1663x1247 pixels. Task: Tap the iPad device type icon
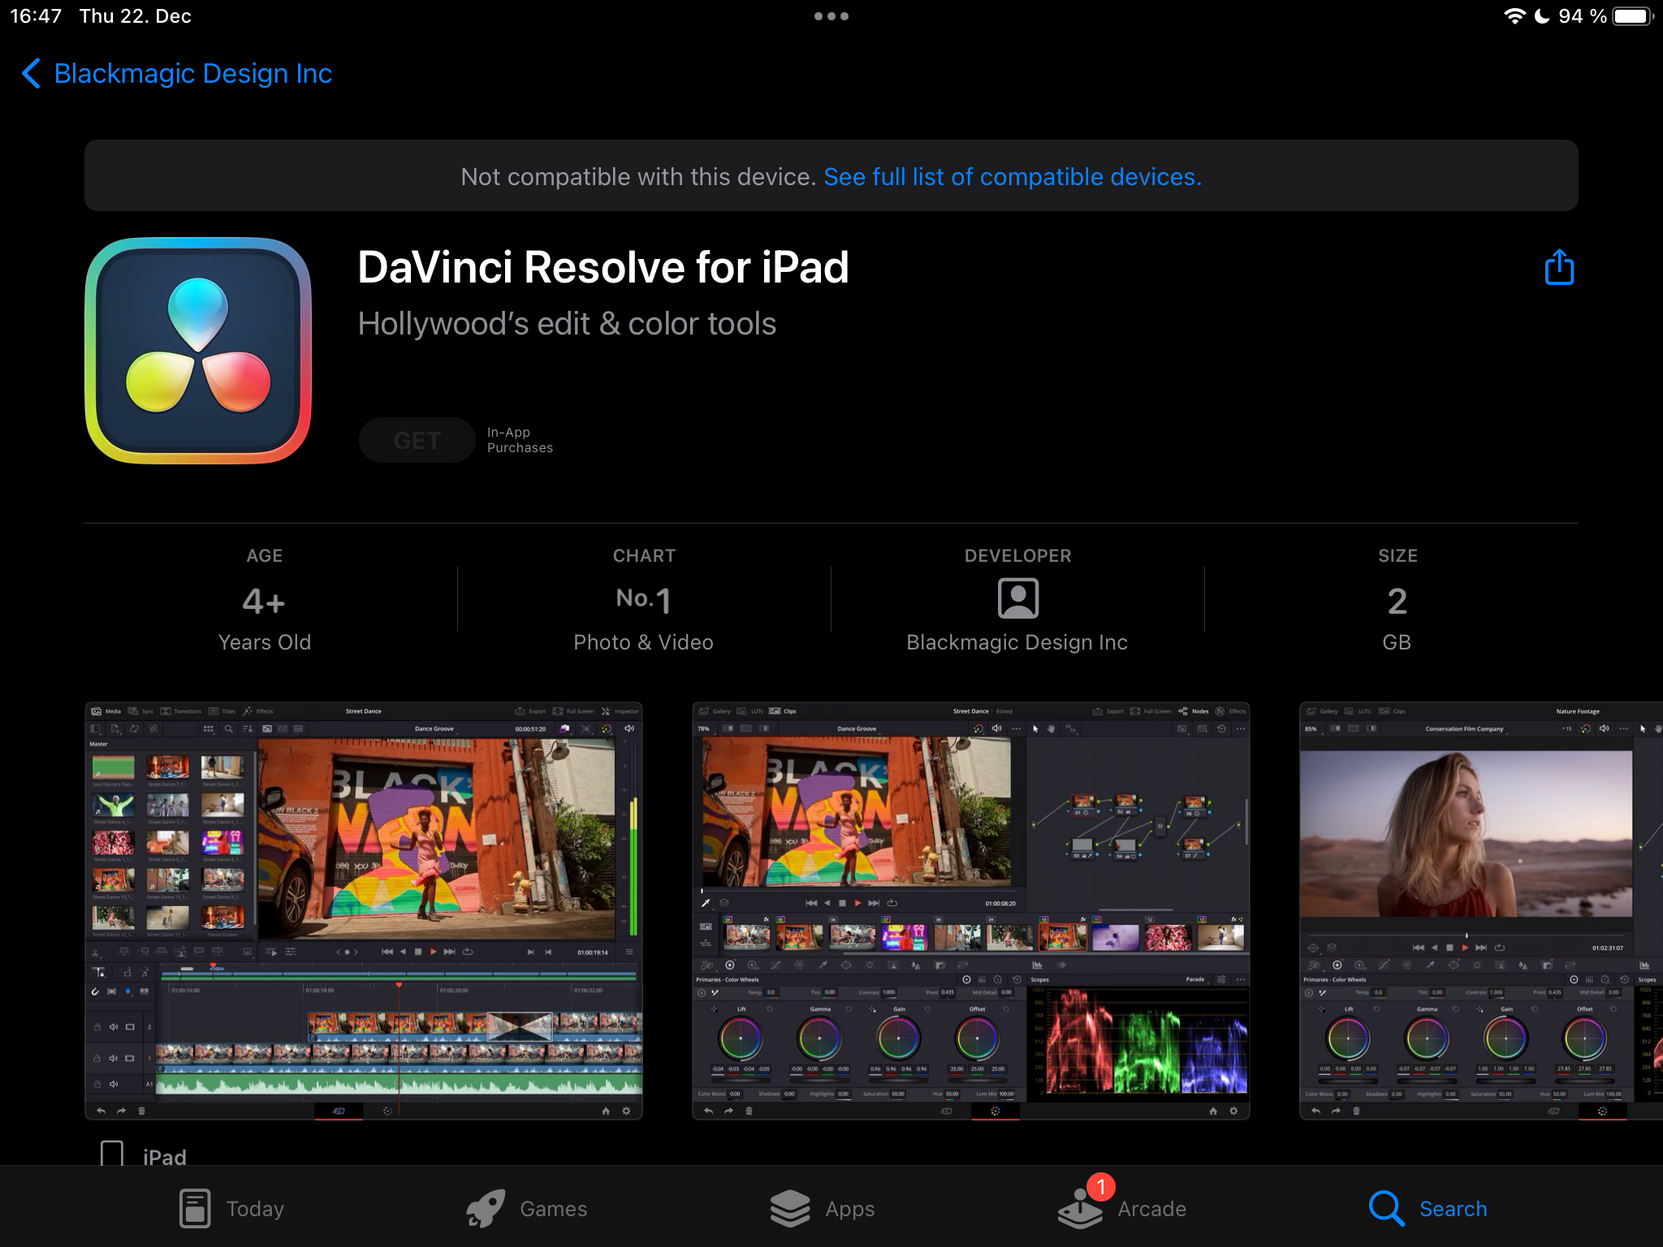tap(112, 1155)
